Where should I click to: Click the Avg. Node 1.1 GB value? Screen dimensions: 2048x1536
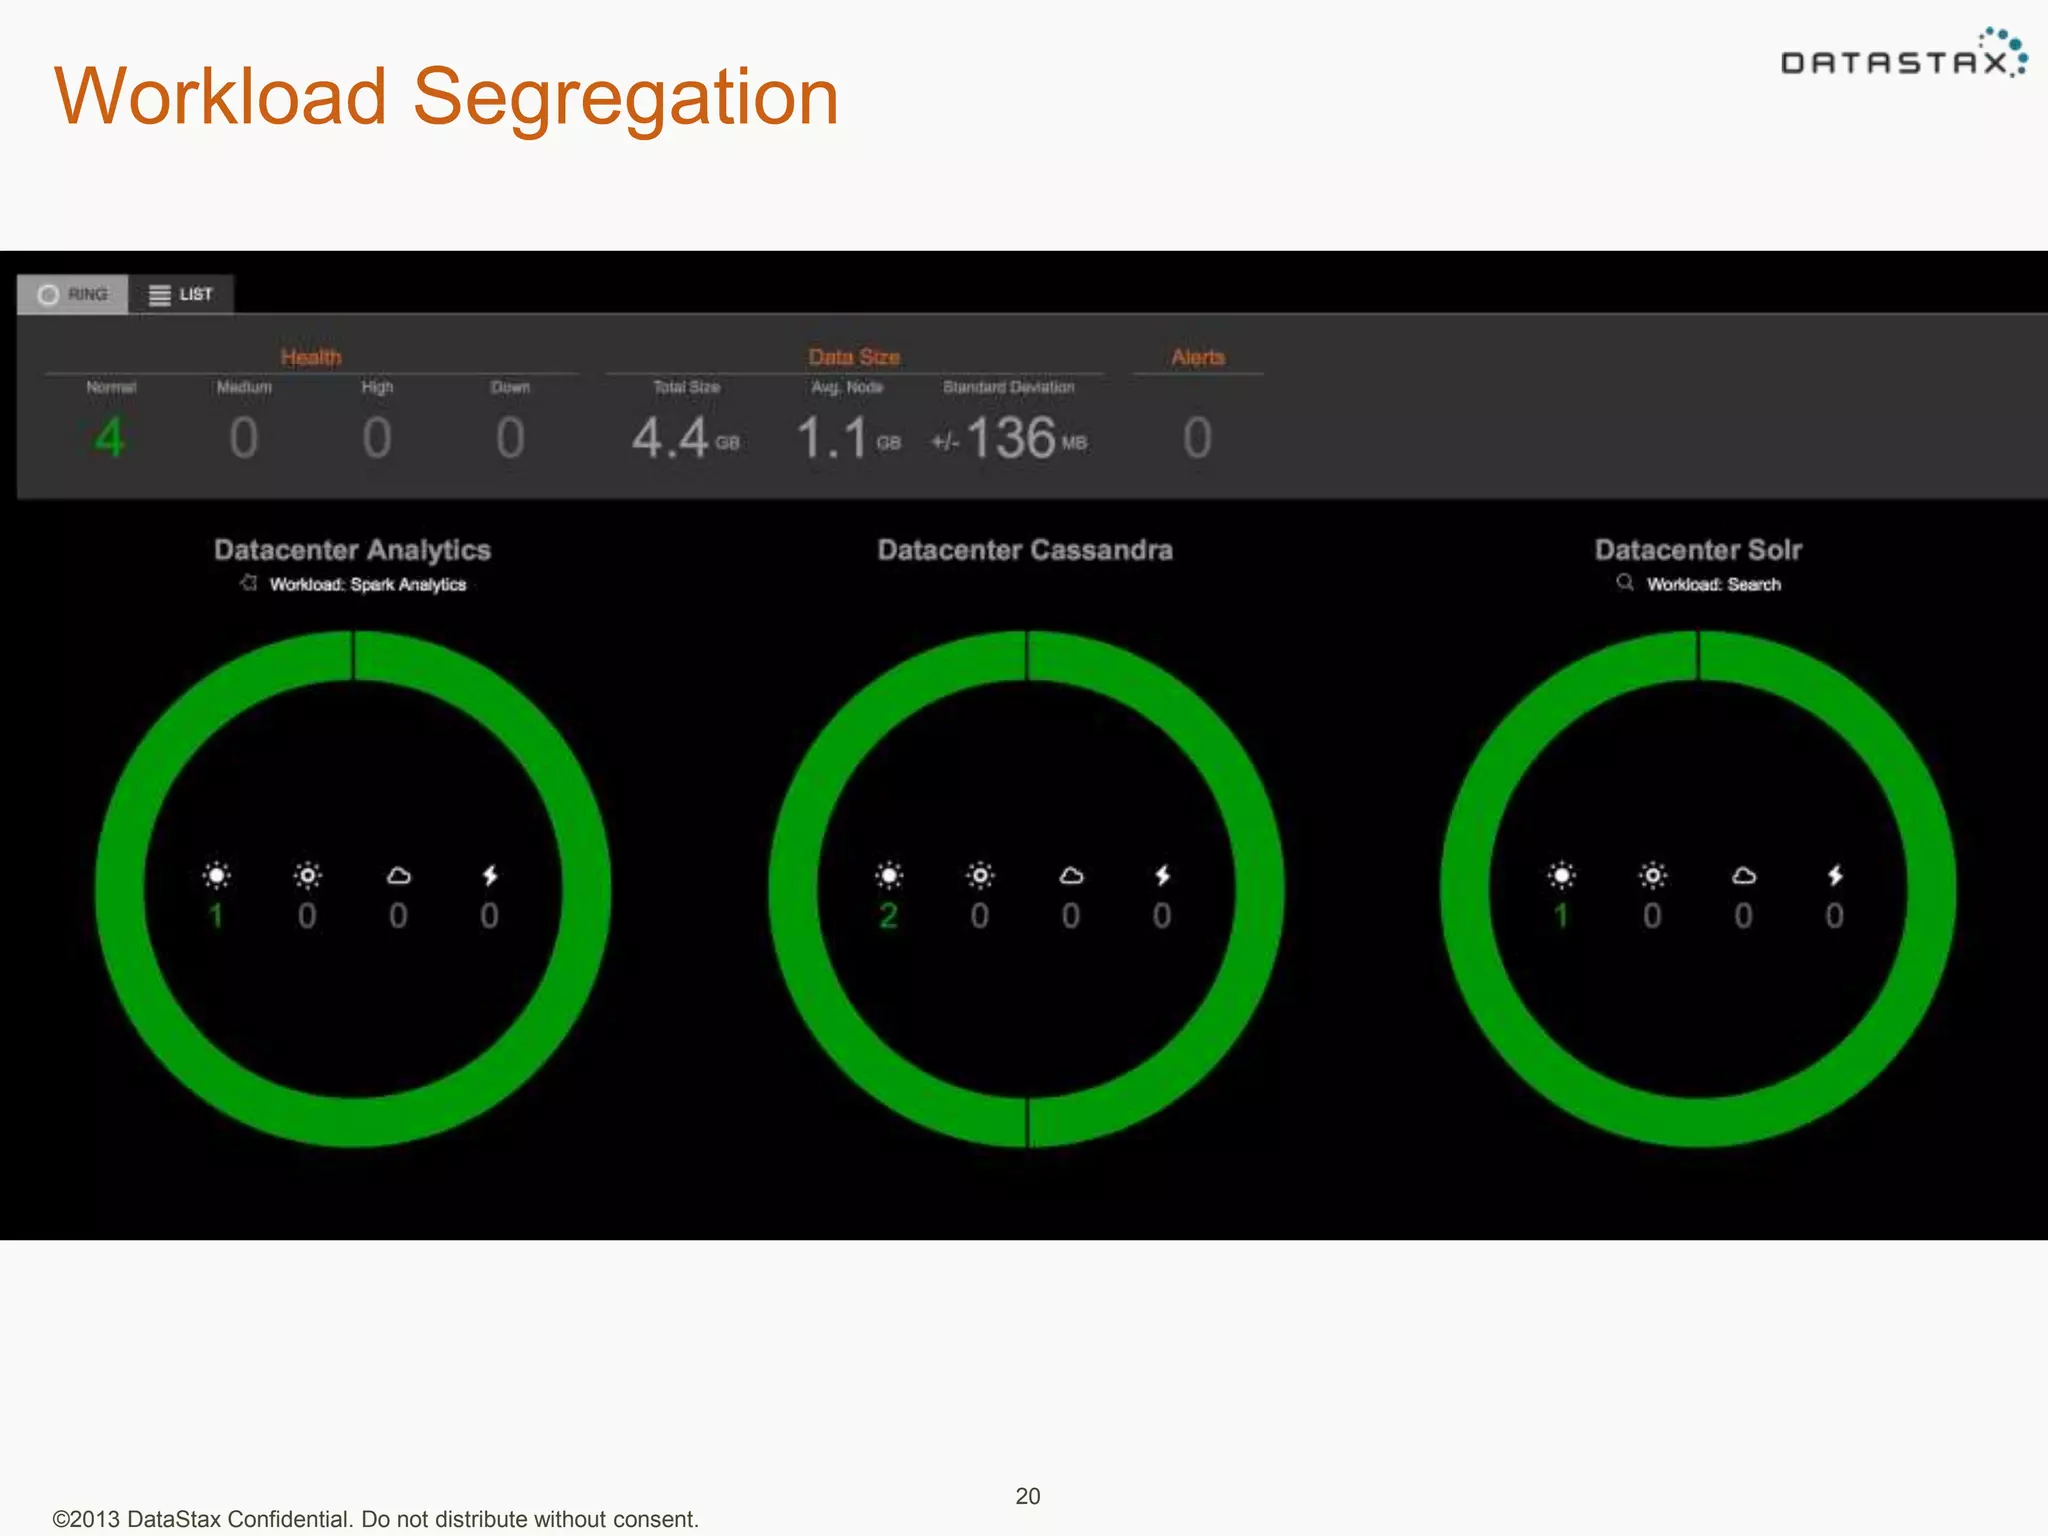point(848,439)
